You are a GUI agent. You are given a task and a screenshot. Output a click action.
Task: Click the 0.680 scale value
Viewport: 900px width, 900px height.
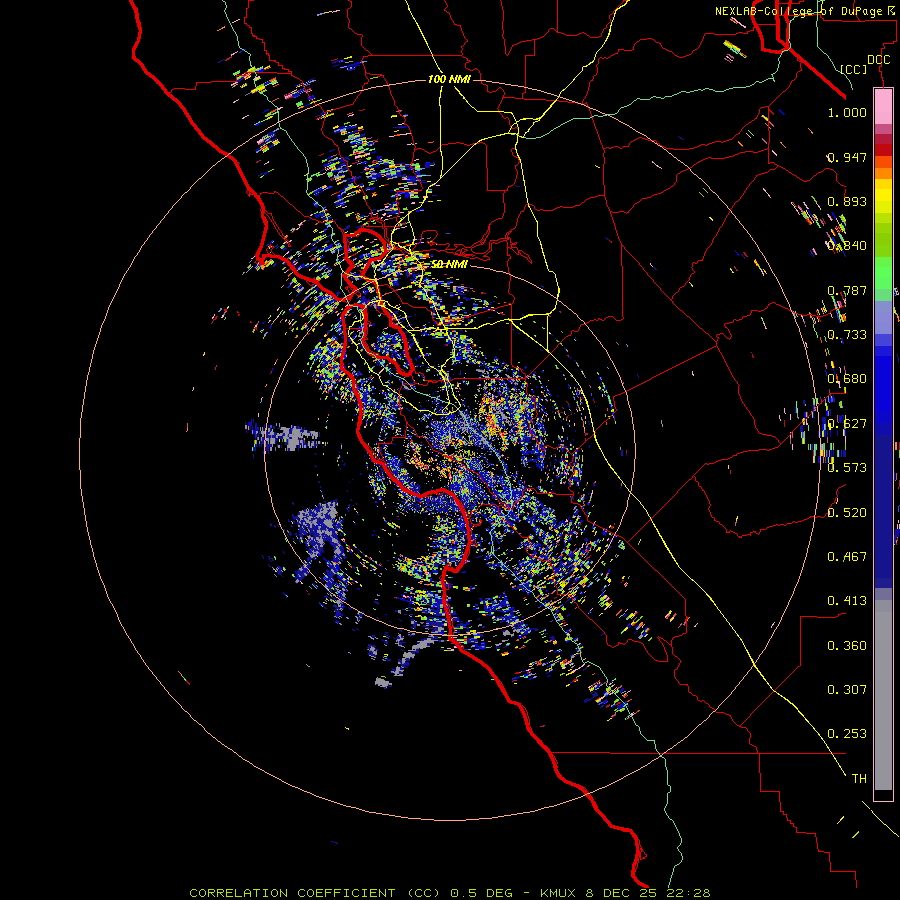847,379
